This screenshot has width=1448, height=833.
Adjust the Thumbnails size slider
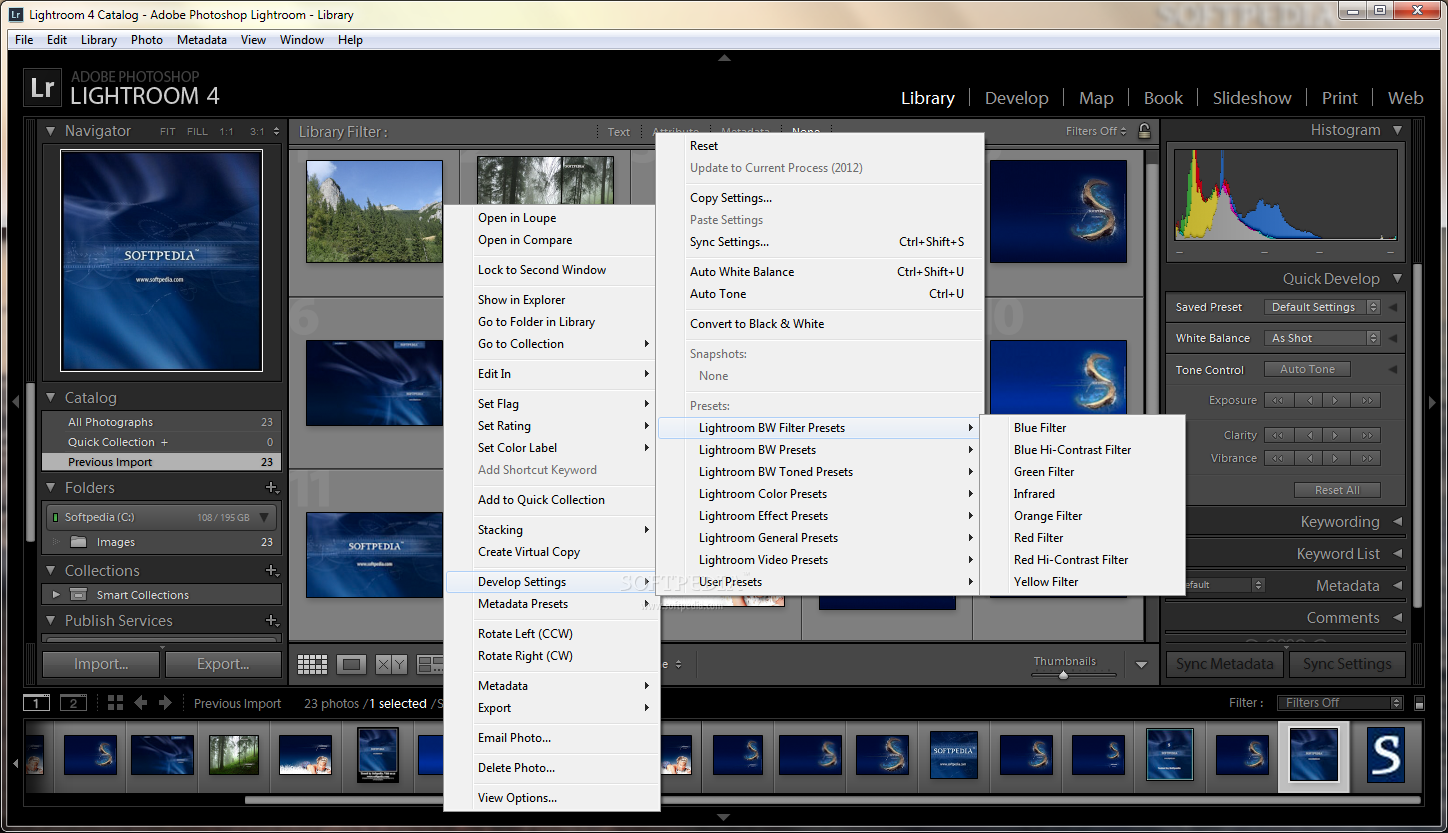(x=1064, y=675)
